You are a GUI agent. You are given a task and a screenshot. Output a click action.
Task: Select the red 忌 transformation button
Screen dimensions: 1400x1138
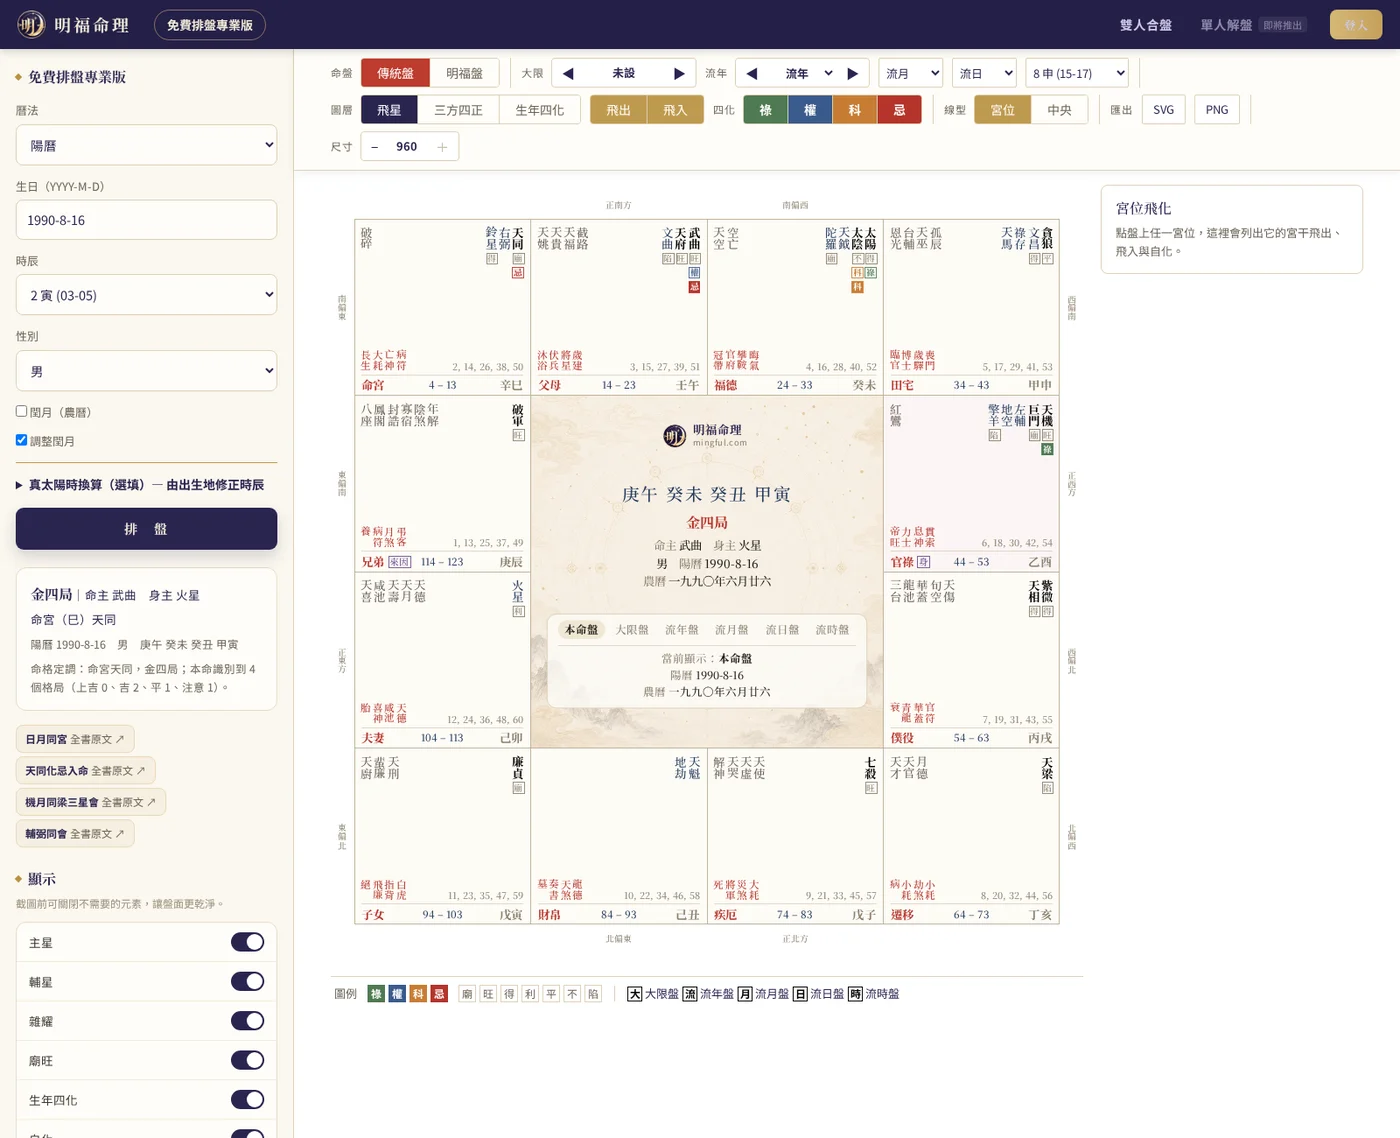coord(899,110)
